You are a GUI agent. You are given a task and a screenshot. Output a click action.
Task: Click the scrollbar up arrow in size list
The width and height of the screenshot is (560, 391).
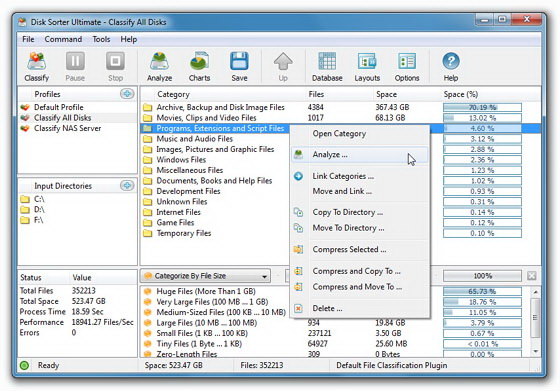[535, 292]
